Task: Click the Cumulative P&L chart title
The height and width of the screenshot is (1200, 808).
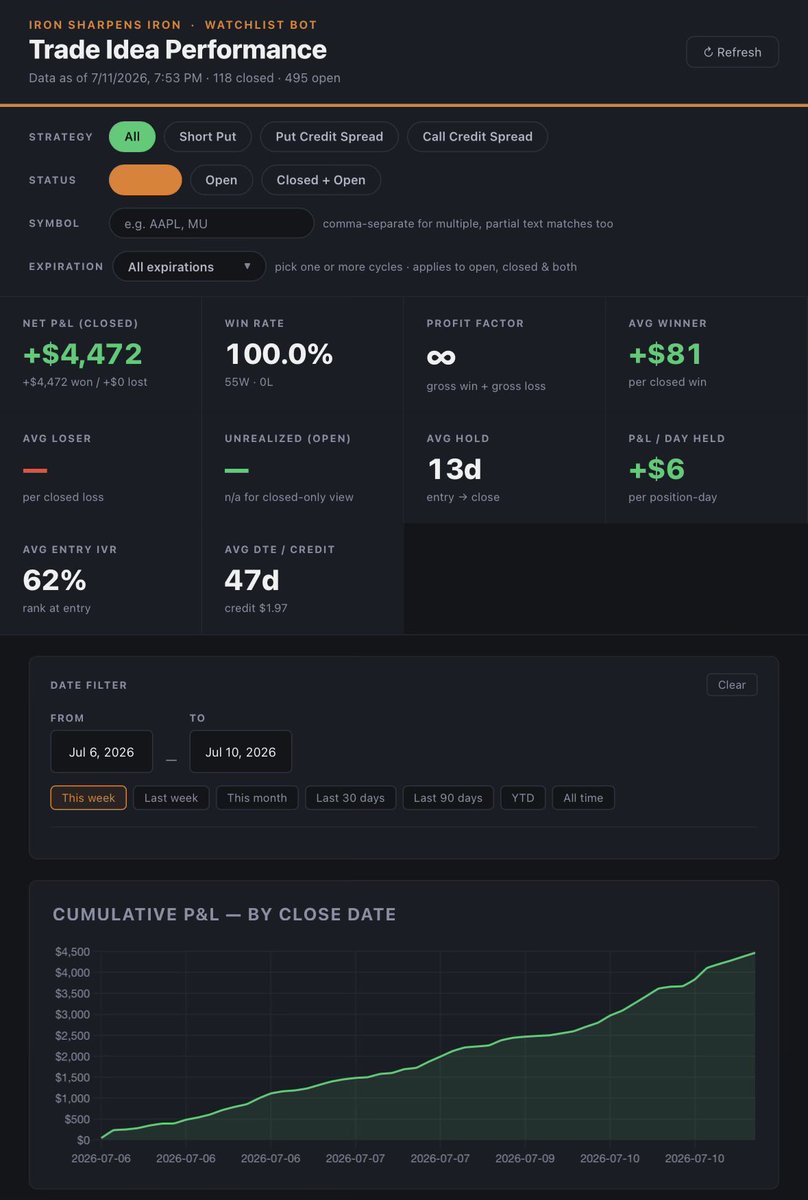Action: [224, 914]
